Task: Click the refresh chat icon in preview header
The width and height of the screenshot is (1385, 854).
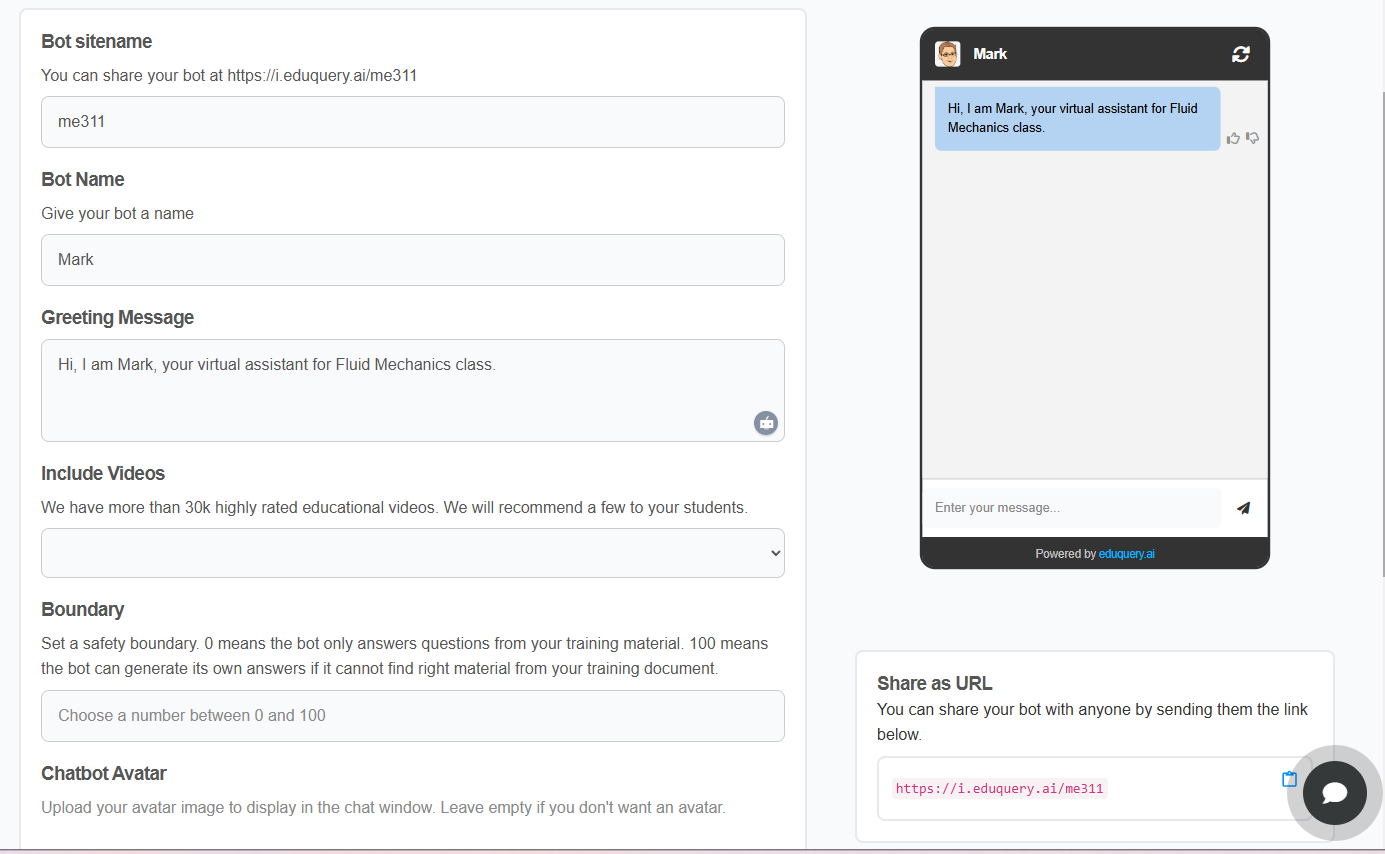Action: 1240,54
